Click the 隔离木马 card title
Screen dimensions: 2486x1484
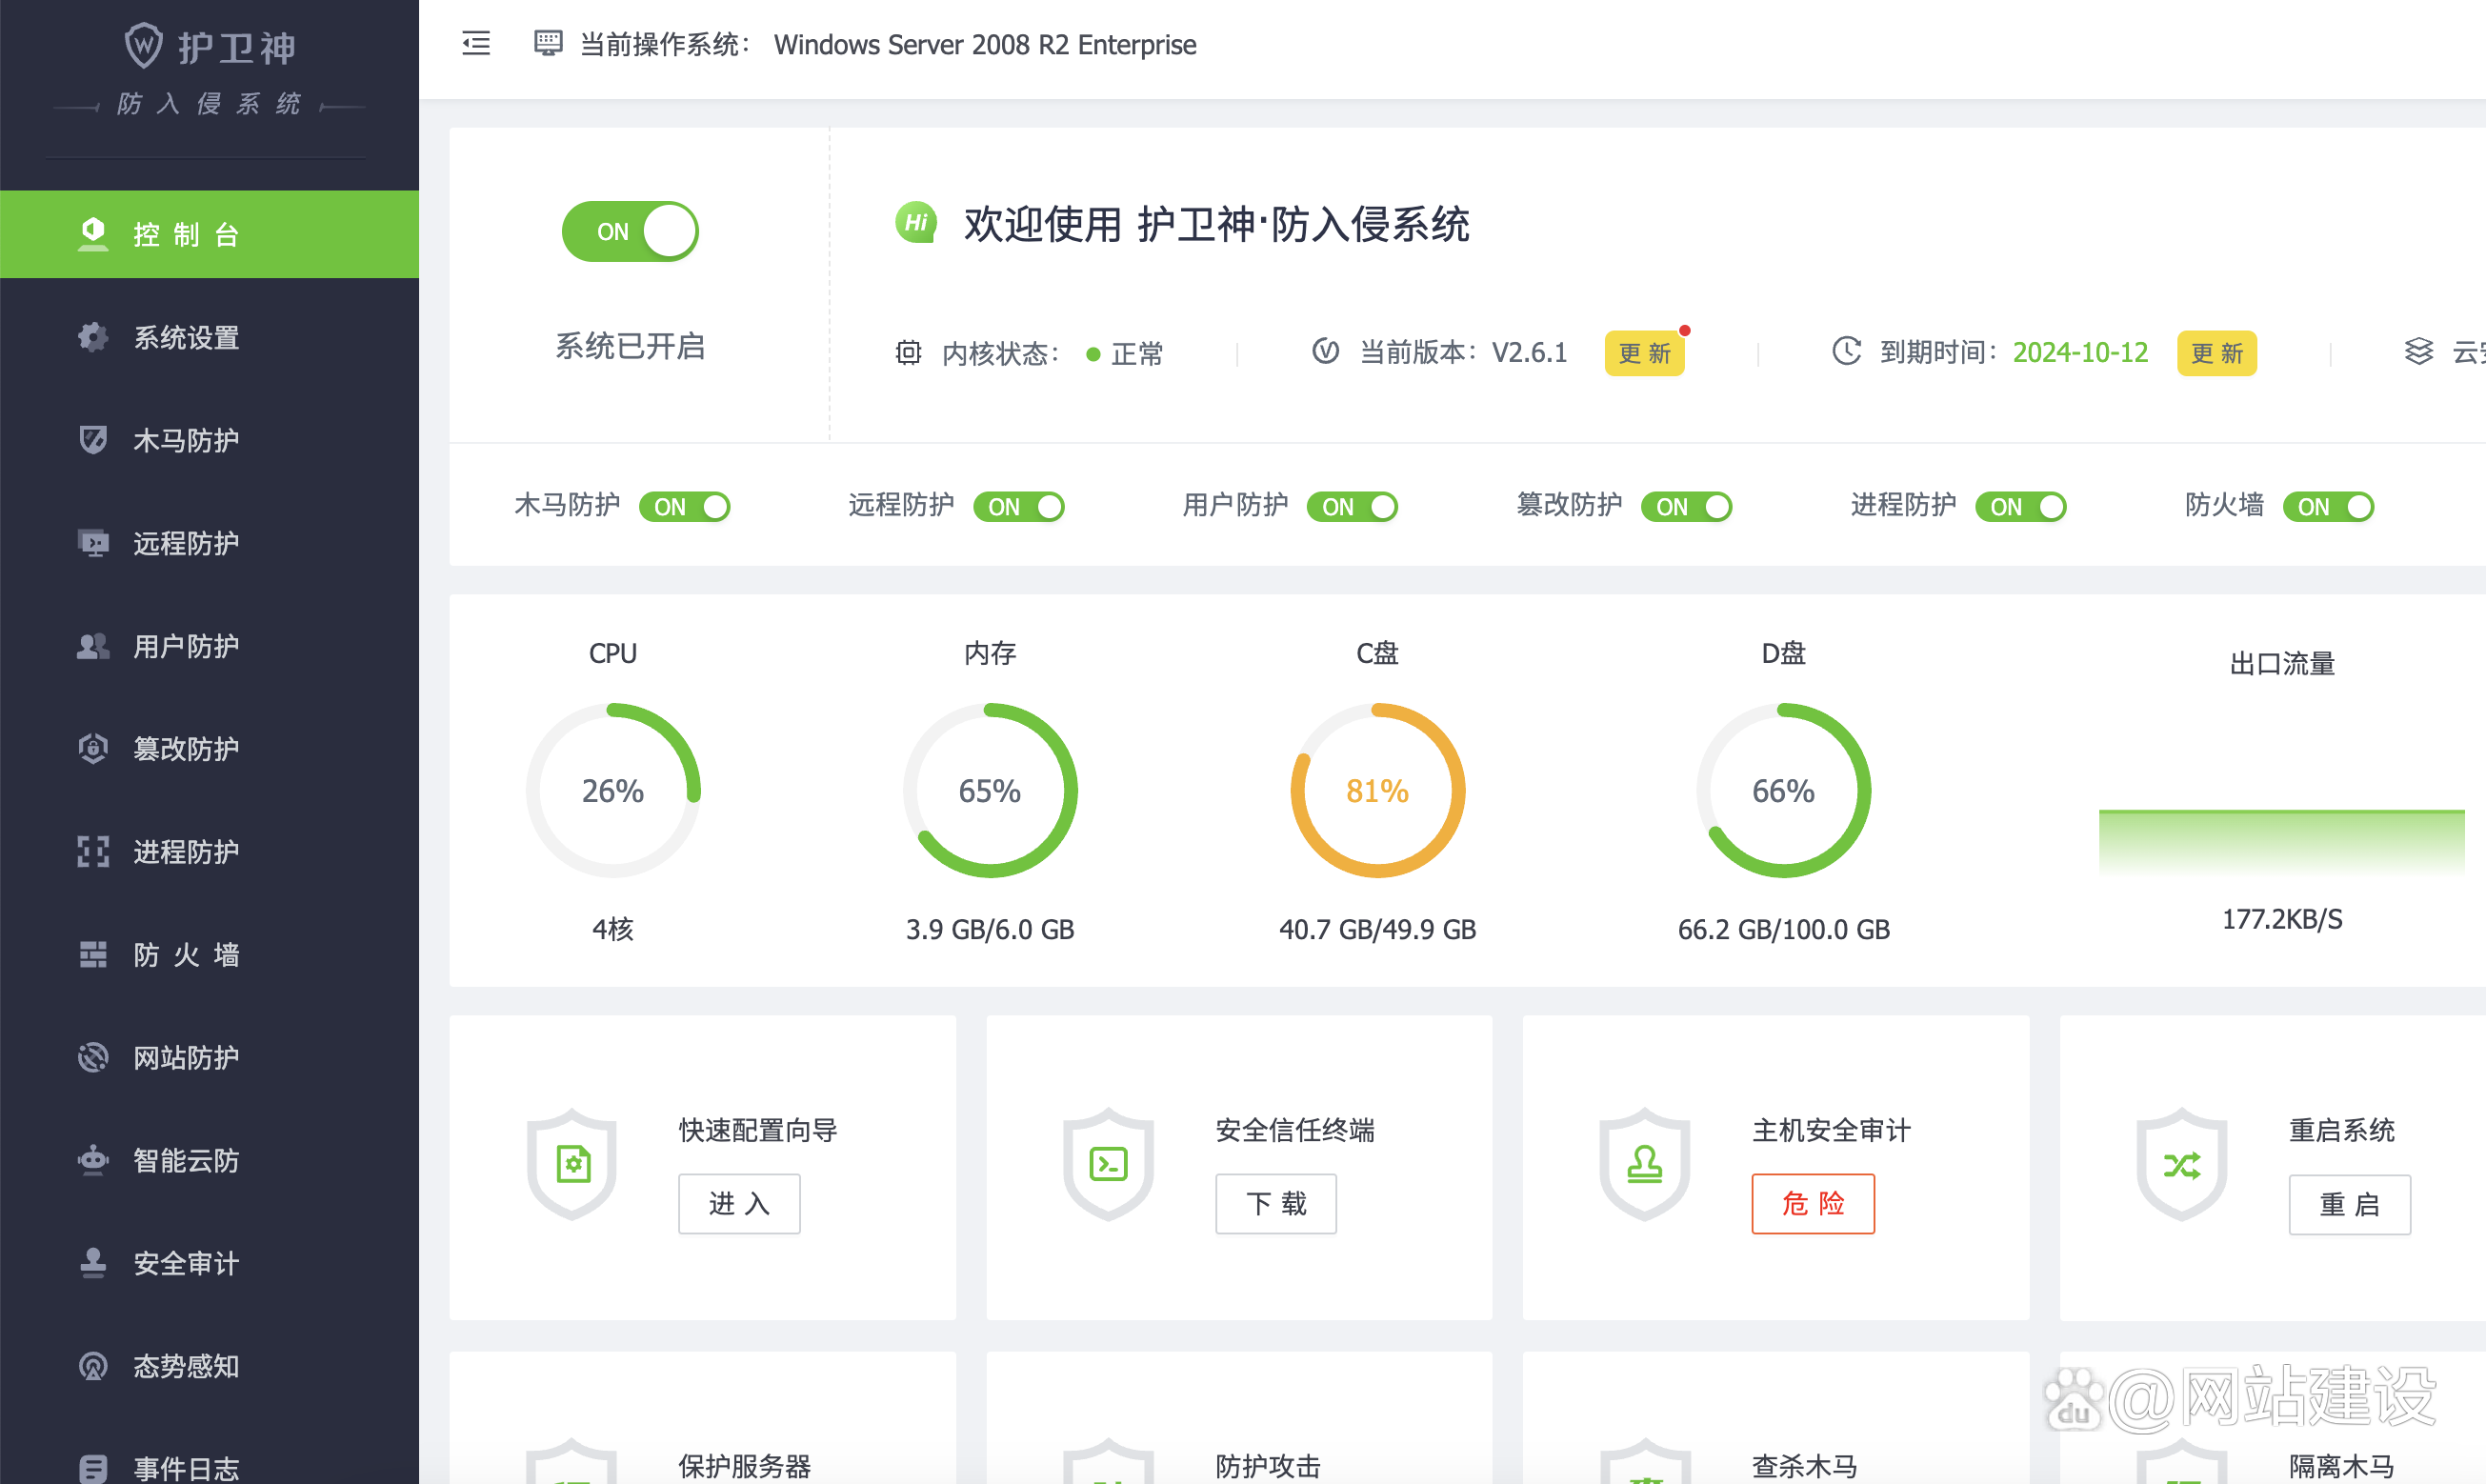2341,1465
